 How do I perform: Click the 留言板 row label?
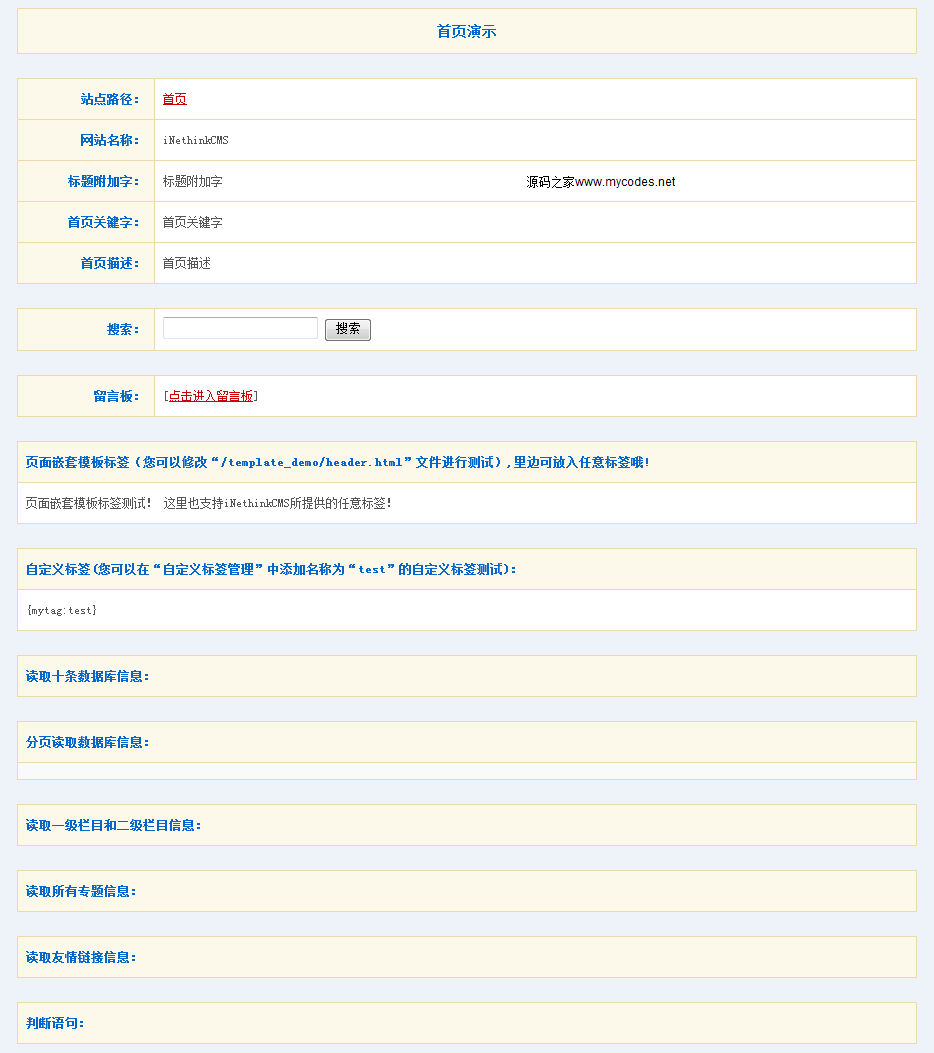117,396
